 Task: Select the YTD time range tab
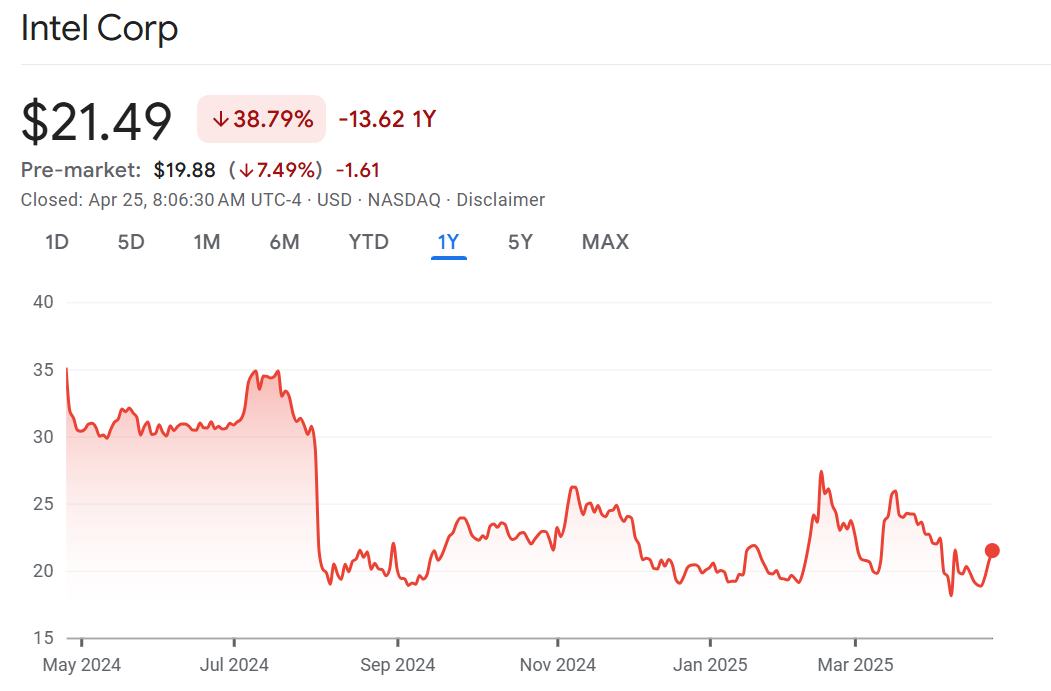pos(368,242)
